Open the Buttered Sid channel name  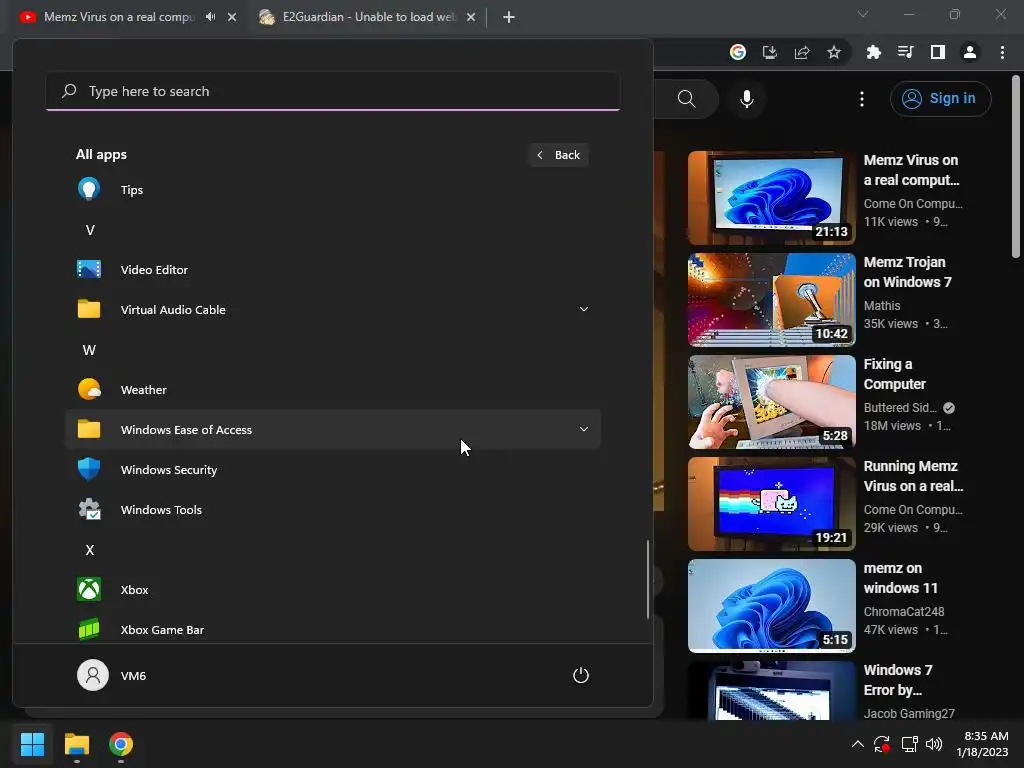[900, 408]
